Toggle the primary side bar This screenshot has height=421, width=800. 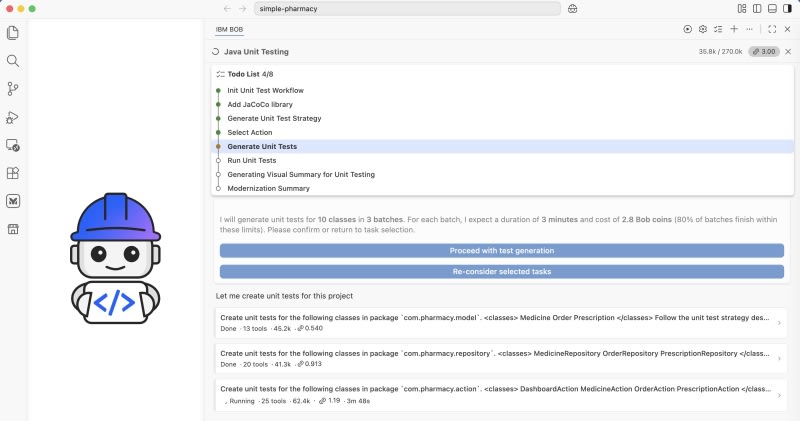[x=757, y=9]
